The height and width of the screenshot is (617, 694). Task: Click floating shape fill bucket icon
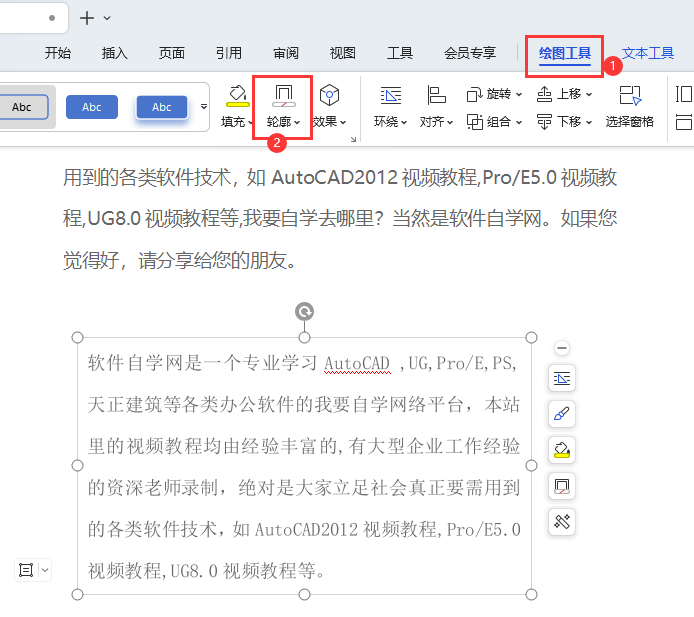tap(562, 450)
